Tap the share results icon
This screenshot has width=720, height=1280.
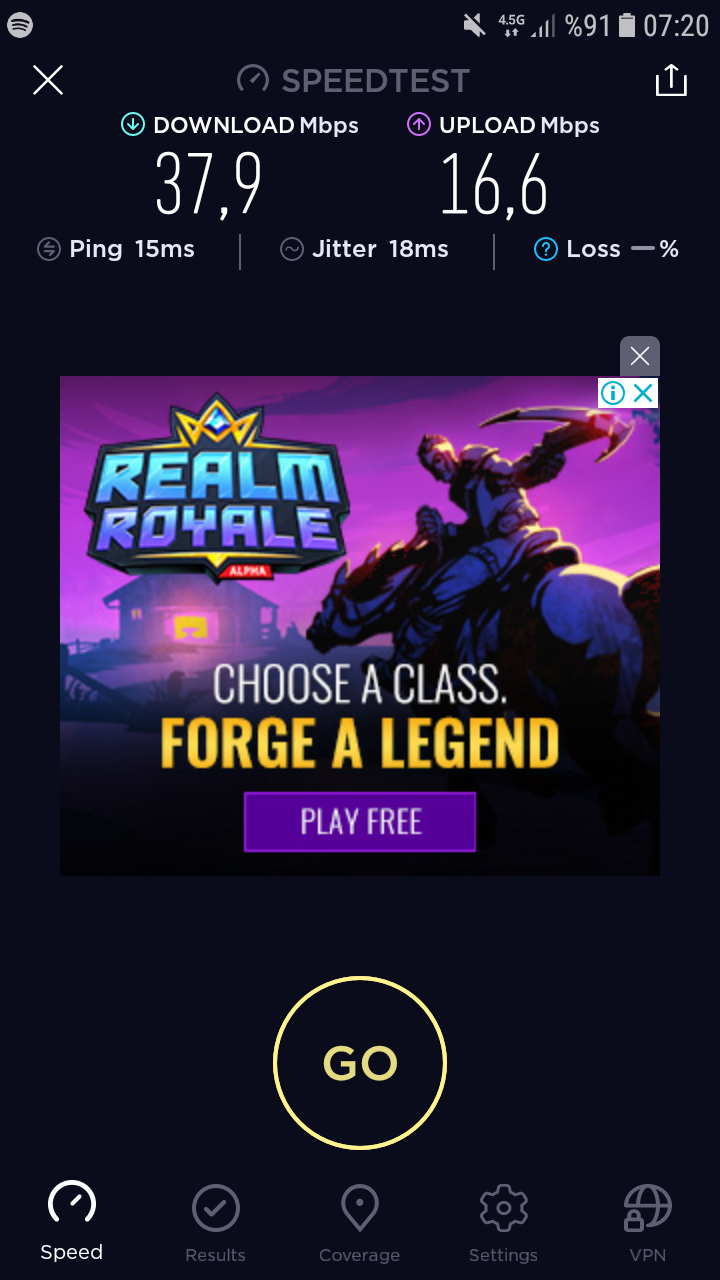pos(671,80)
